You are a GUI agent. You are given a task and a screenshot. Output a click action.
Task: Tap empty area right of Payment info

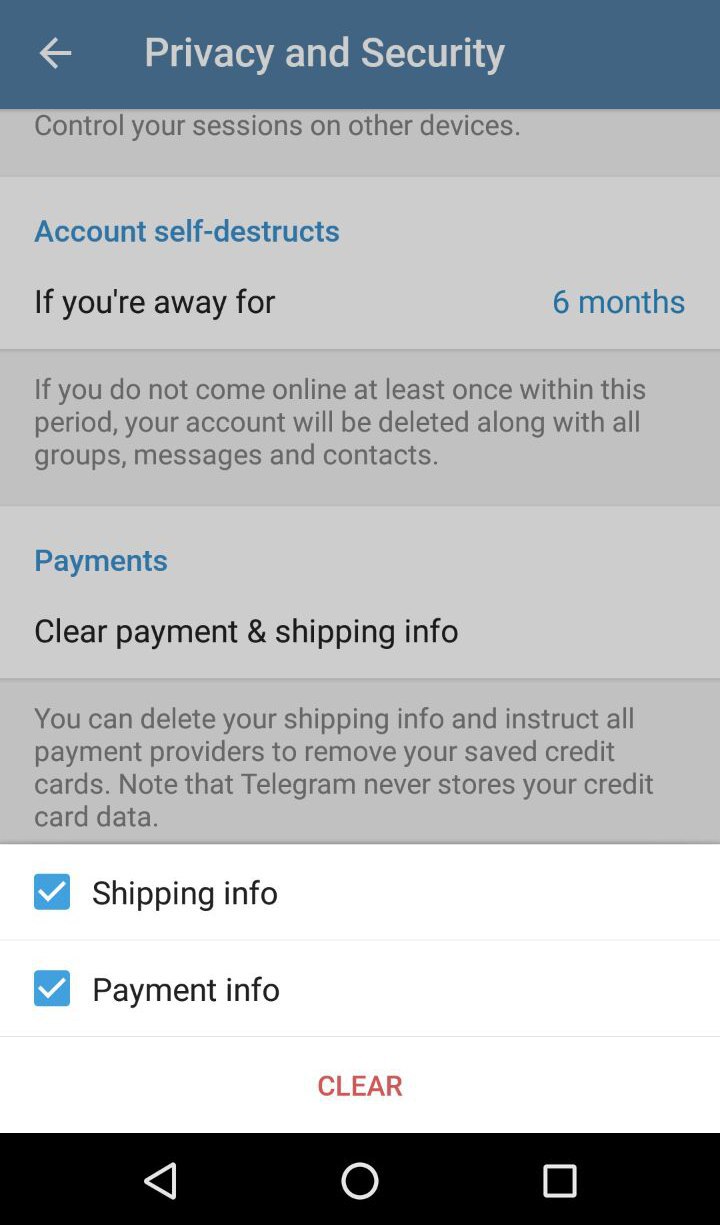point(498,988)
